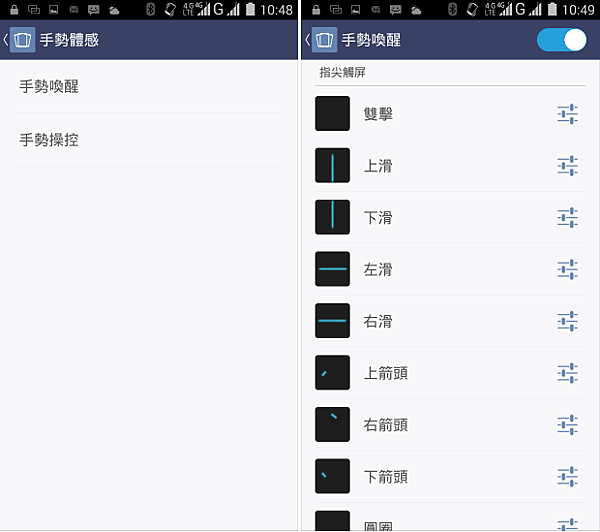Tap the 右箭頭 gesture thumbnail

(x=332, y=424)
